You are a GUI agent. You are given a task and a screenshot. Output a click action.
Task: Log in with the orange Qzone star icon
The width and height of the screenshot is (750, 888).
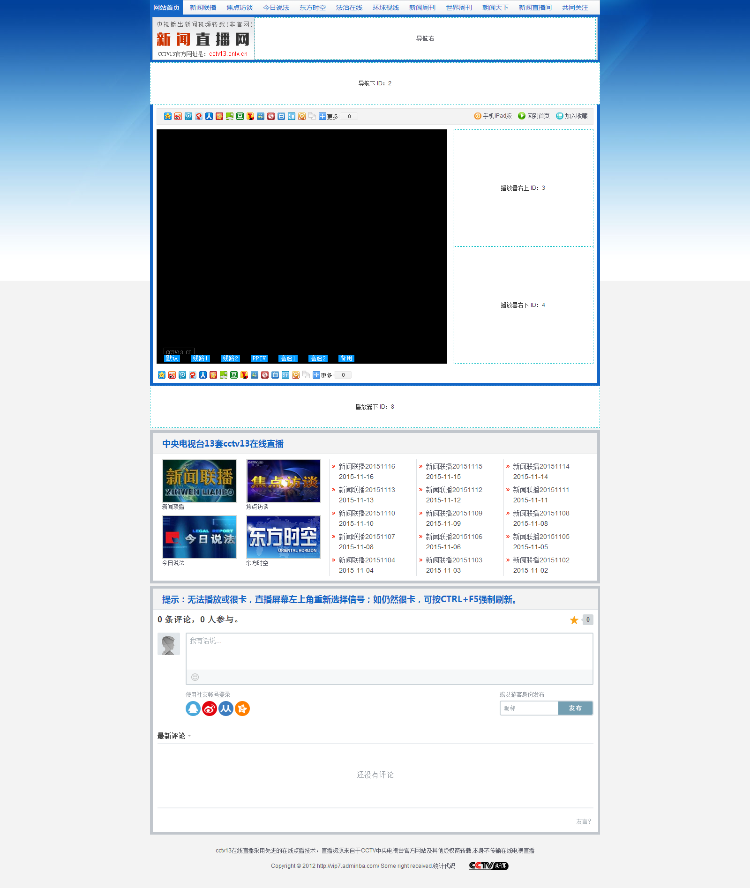tap(242, 708)
